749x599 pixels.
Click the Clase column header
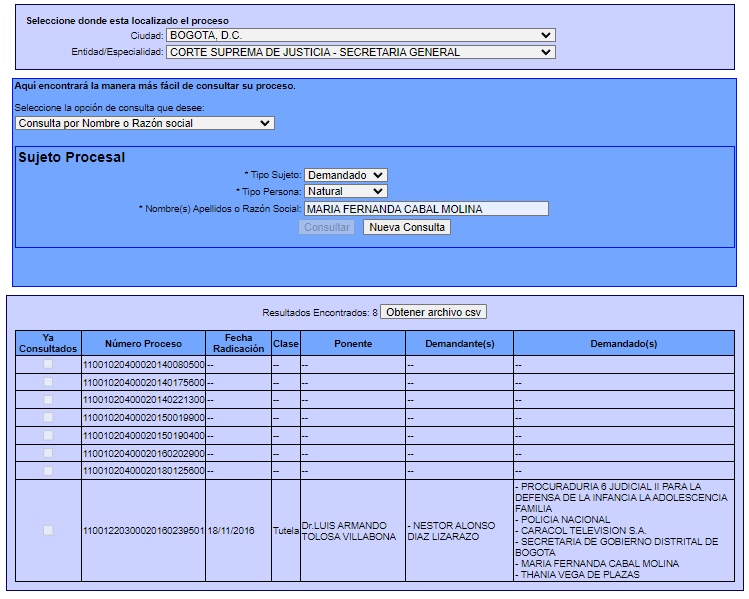click(x=286, y=343)
